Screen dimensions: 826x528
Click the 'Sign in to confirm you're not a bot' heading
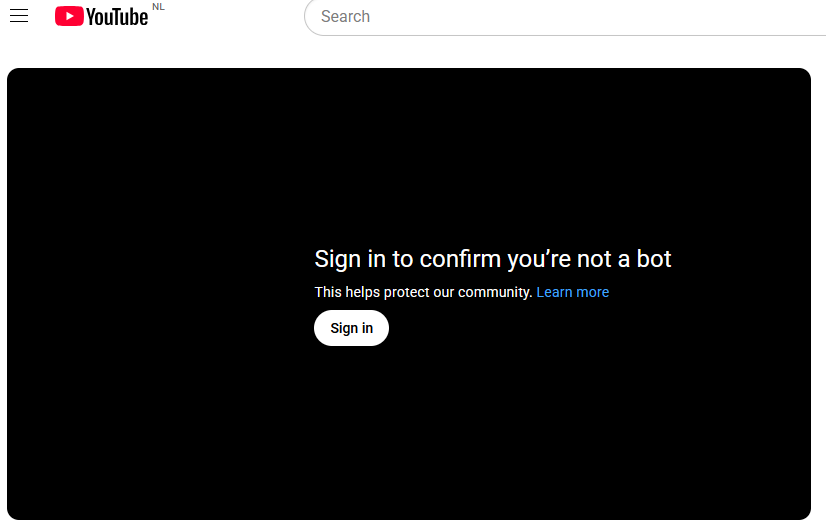[x=493, y=259]
